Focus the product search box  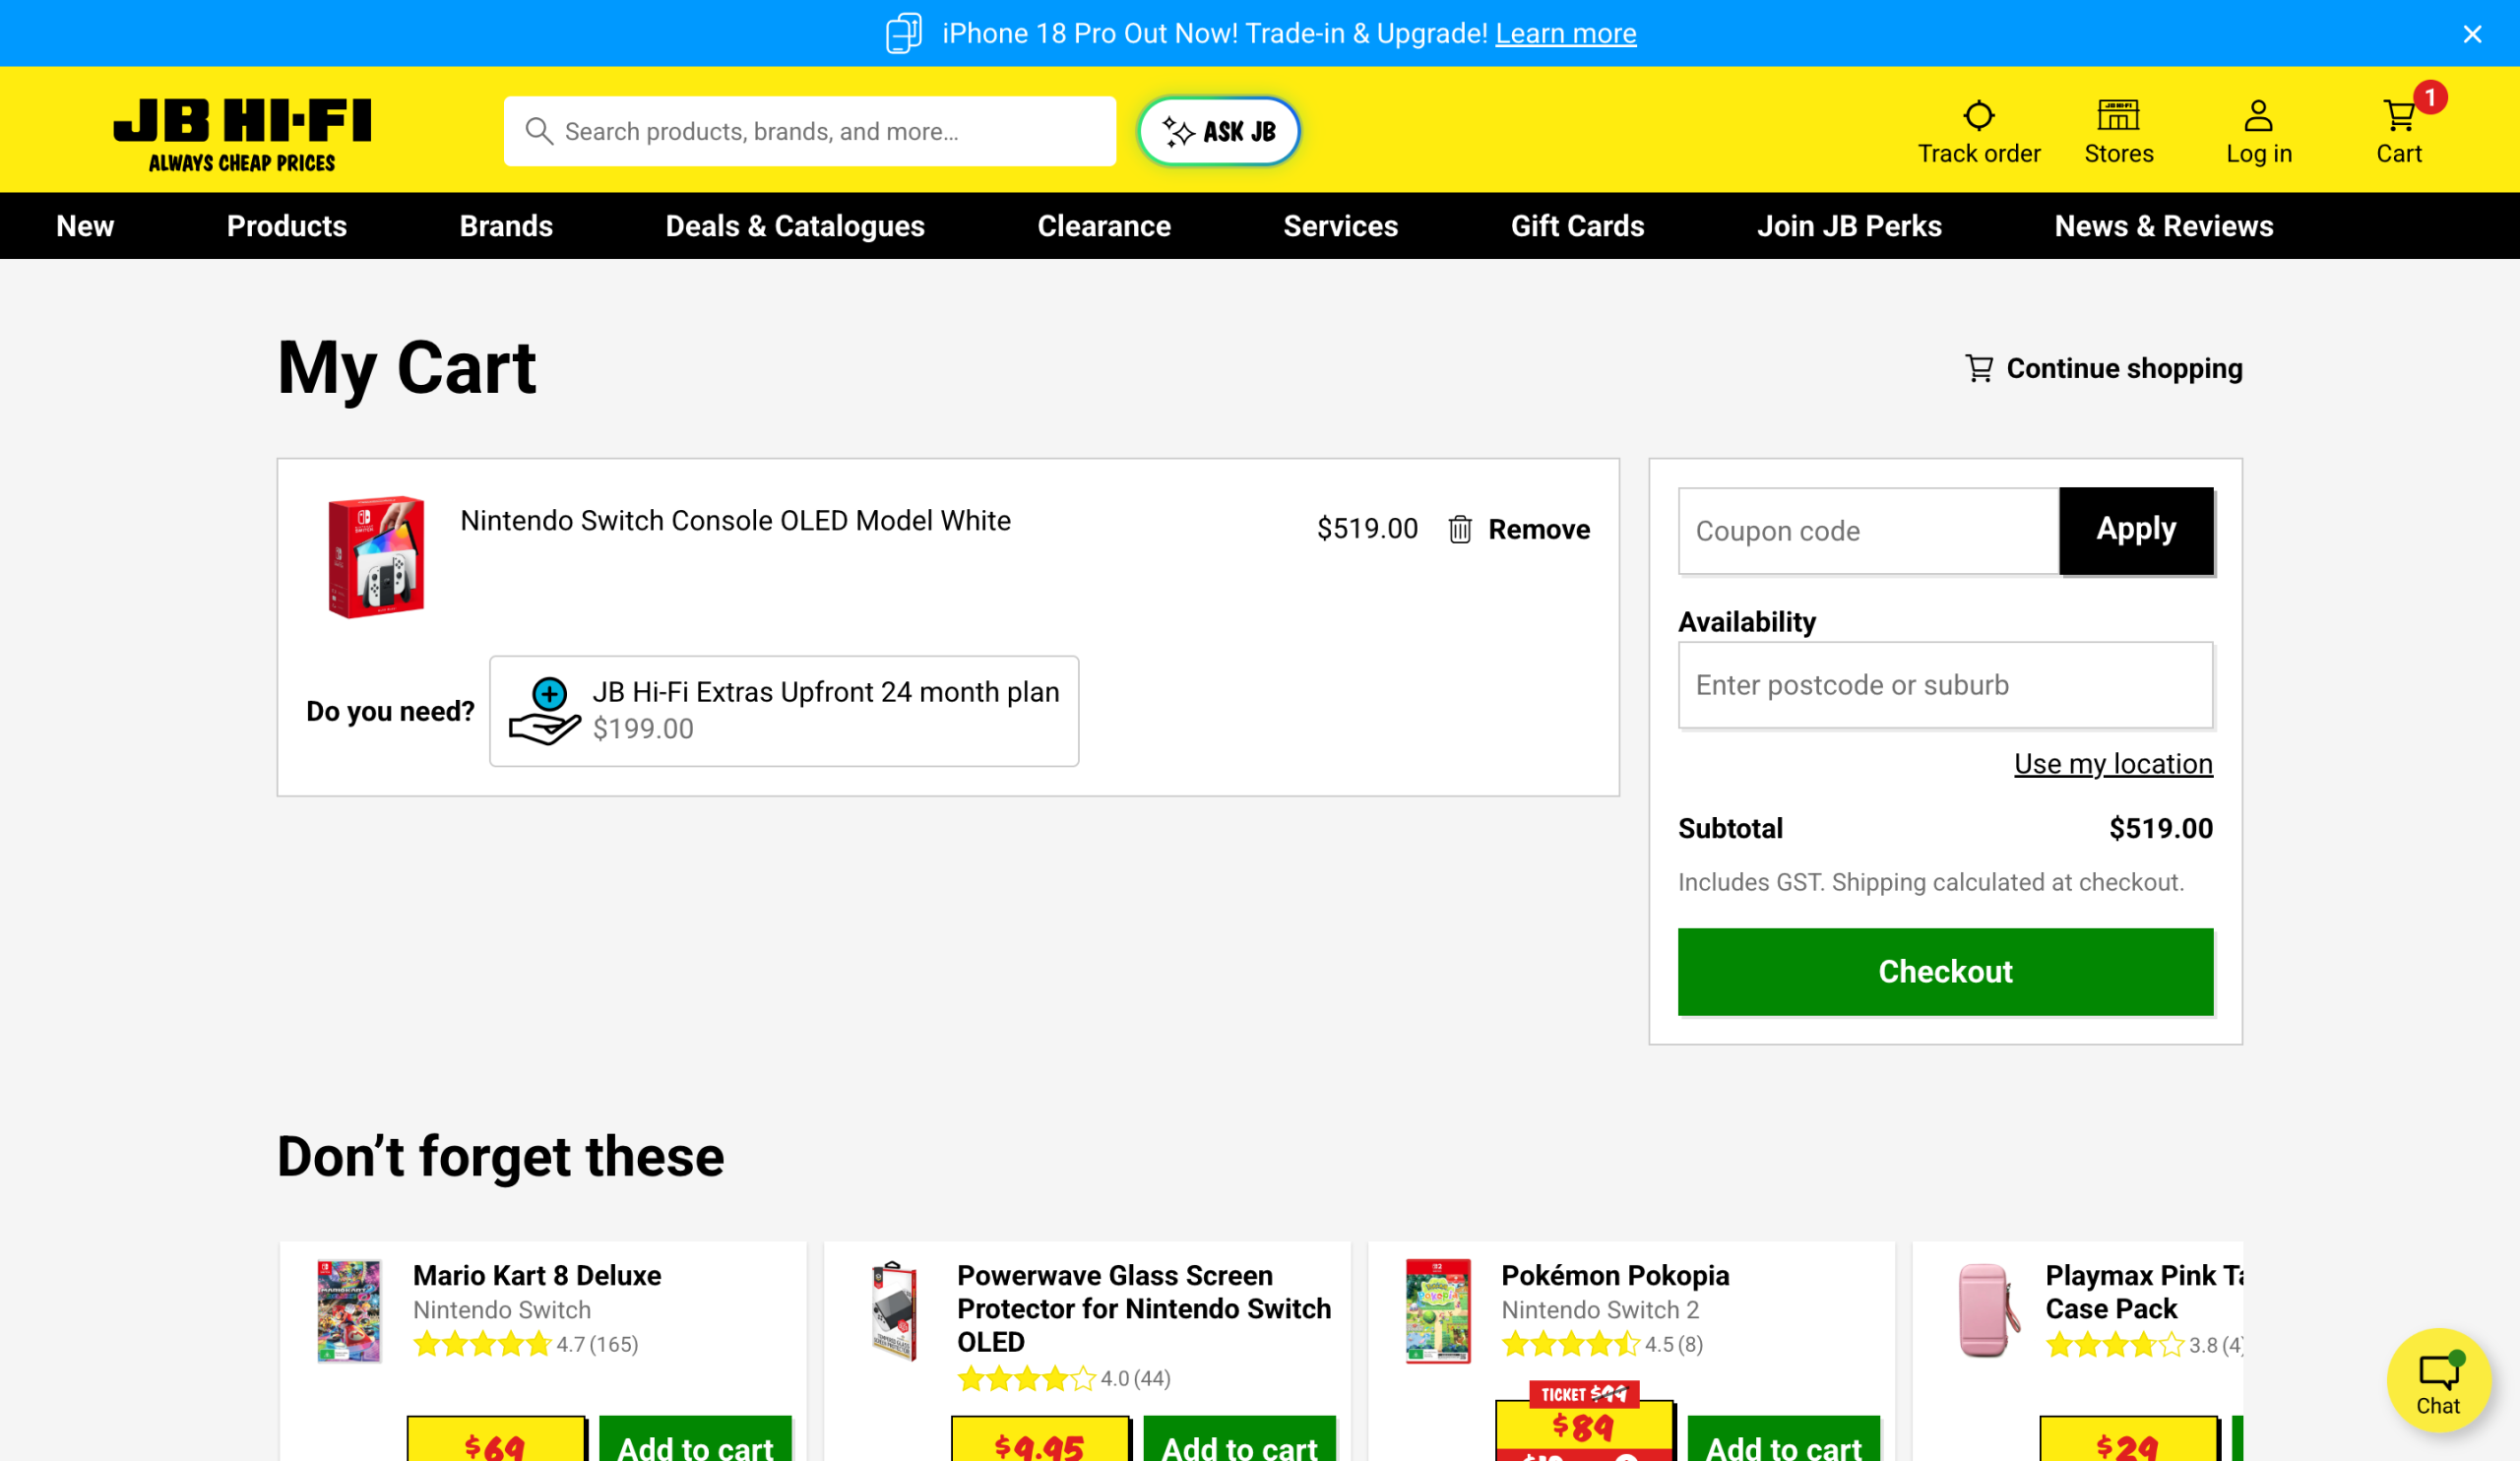point(810,131)
